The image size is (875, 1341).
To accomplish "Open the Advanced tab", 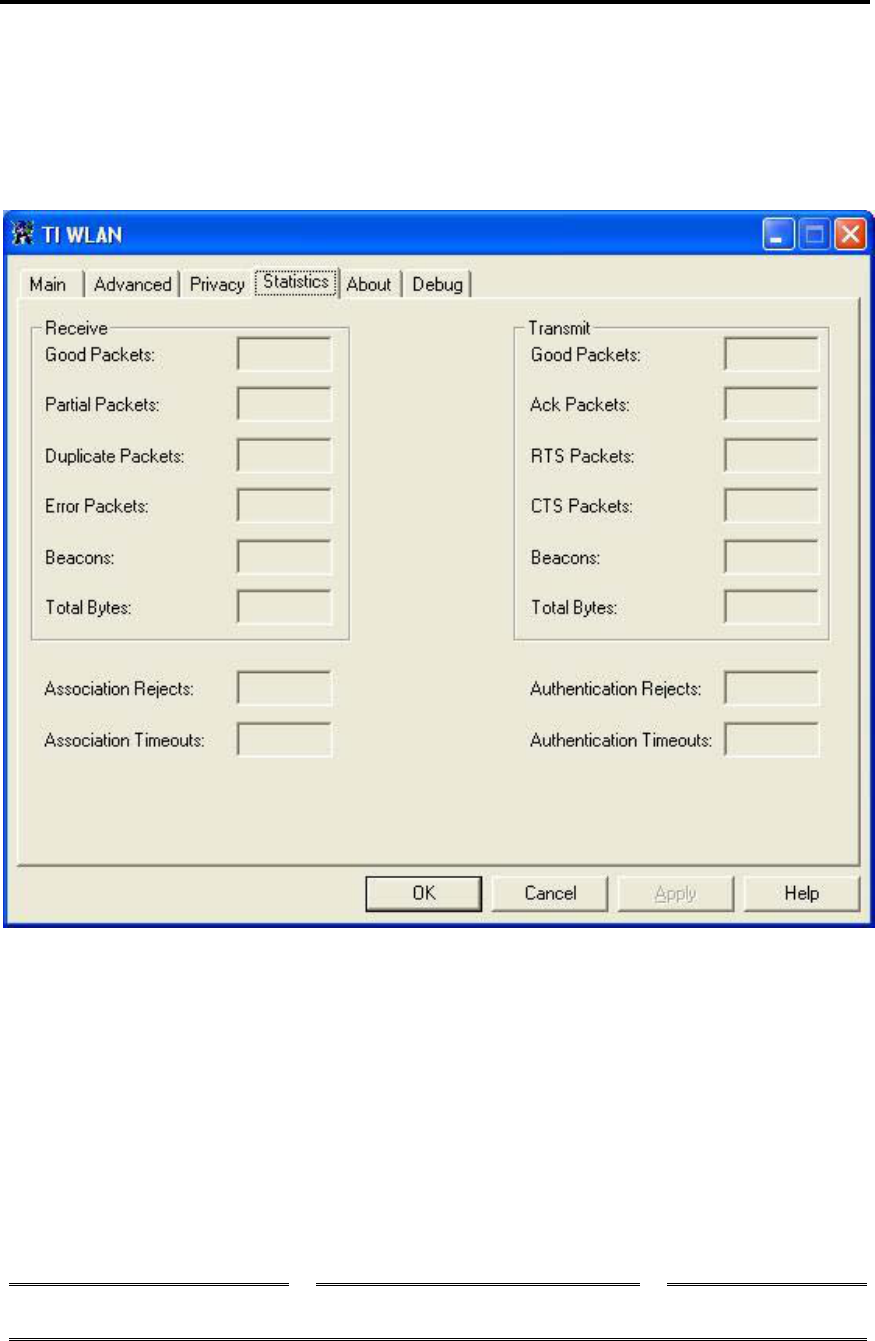I will click(x=132, y=285).
